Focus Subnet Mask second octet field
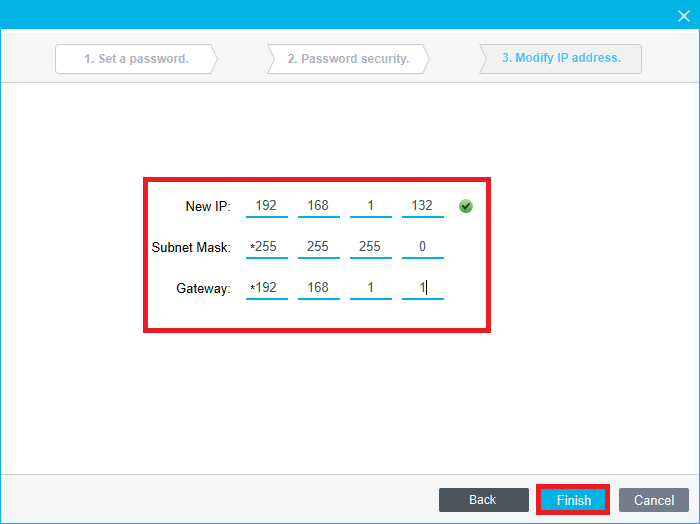Image resolution: width=700 pixels, height=524 pixels. (319, 247)
